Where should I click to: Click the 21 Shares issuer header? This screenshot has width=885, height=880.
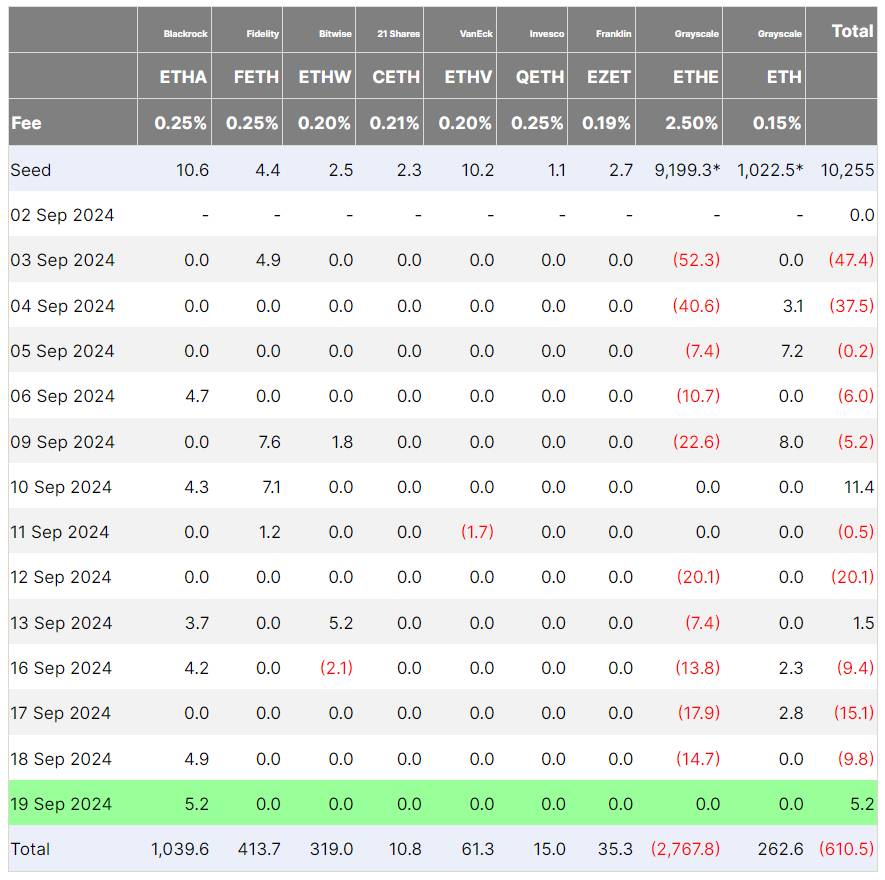398,34
